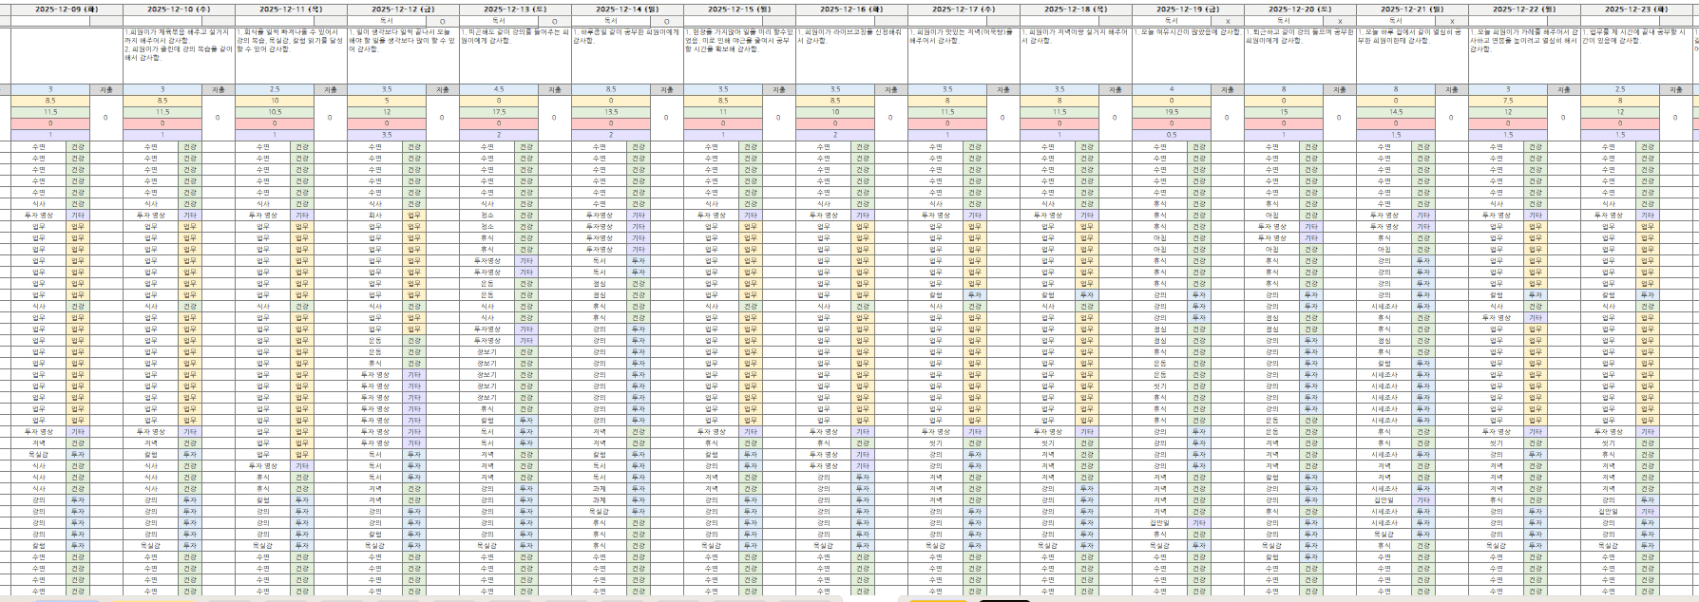1699x602 pixels.
Task: Click the 지출 cell under 2025-12-09
Action: 107,90
